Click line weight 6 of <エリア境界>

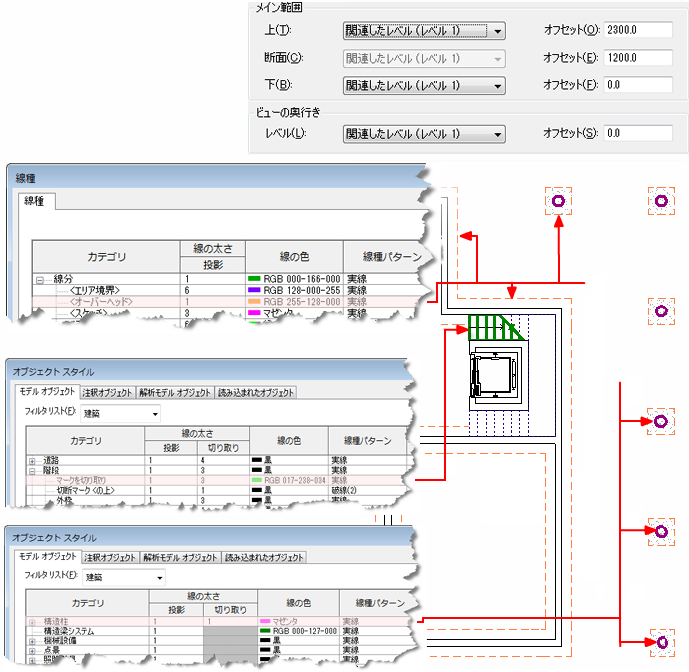point(213,290)
